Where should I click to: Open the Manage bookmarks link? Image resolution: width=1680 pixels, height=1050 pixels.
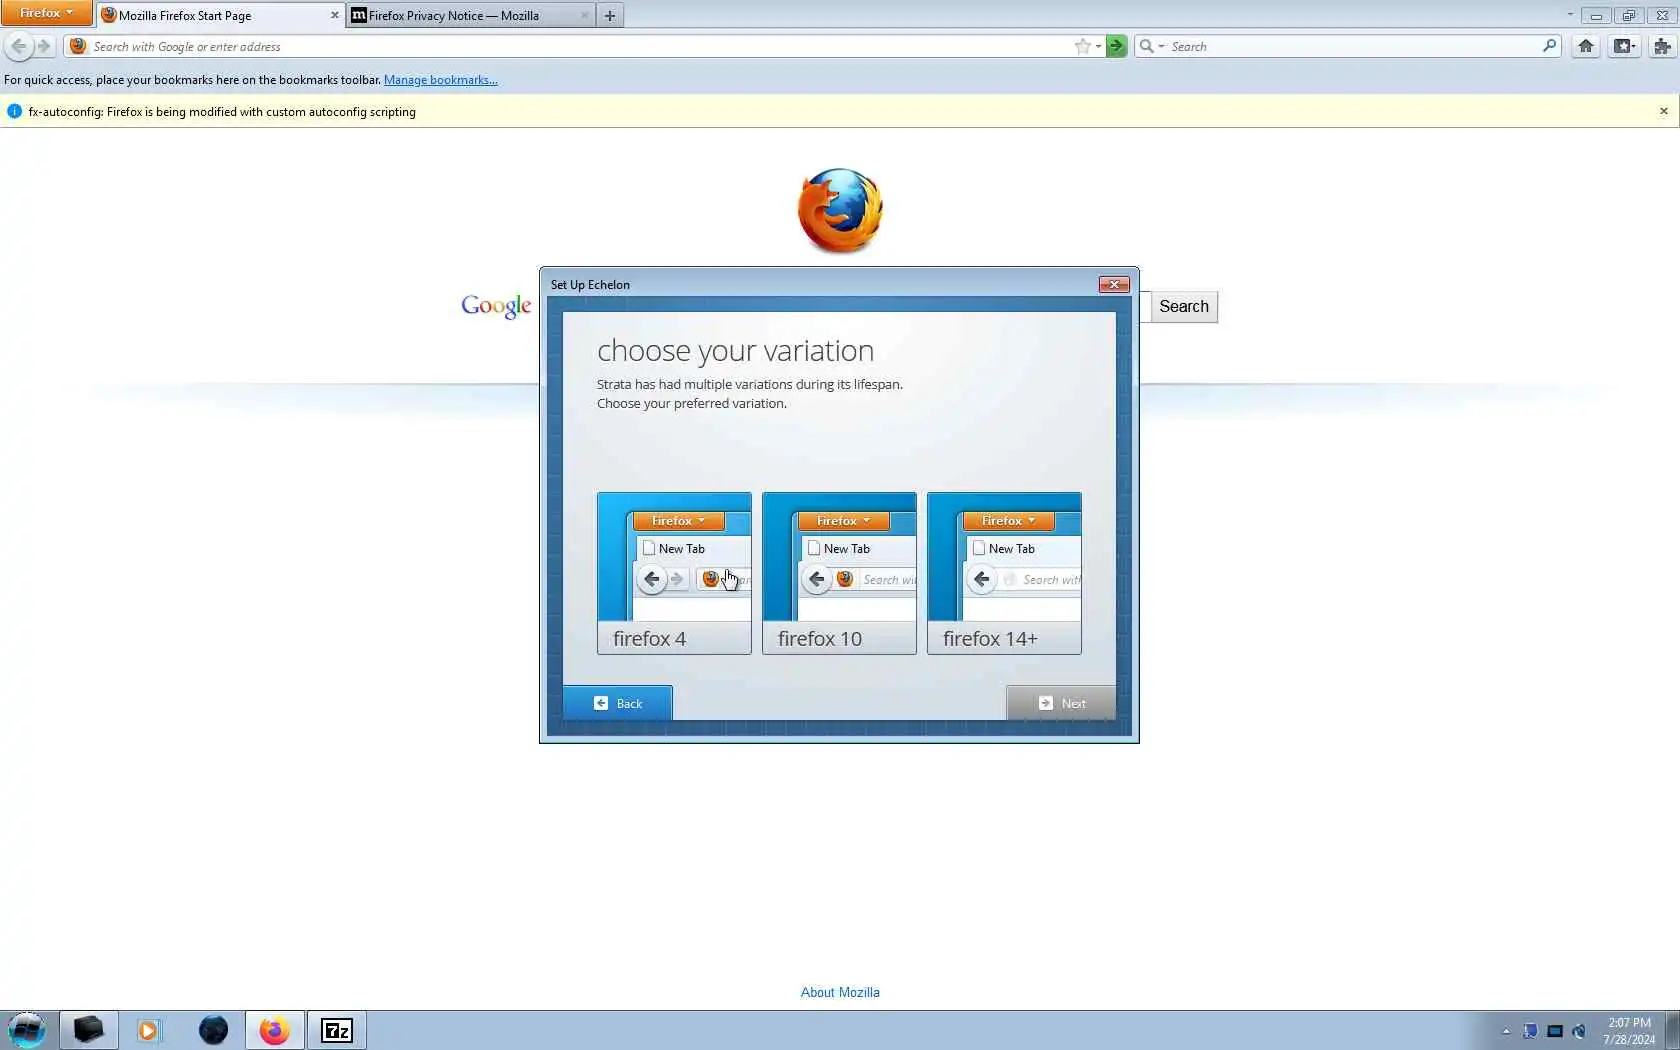pyautogui.click(x=441, y=80)
